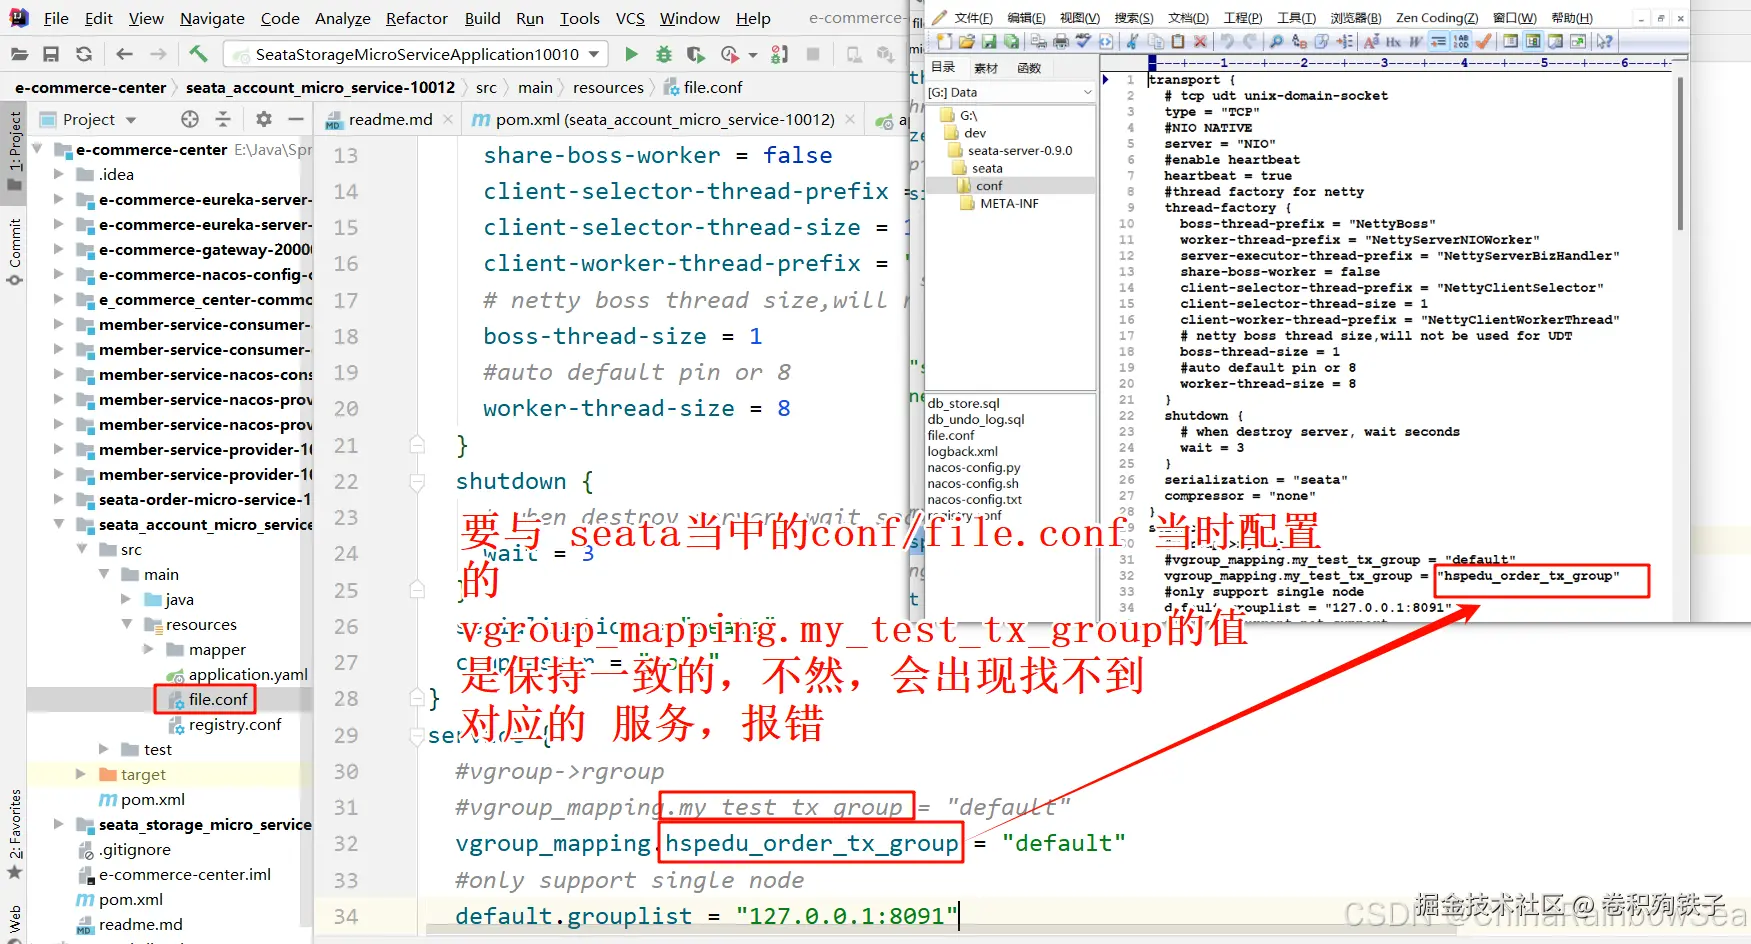
Task: Toggle line numbers icon in EditPlus toolbar
Action: point(1461,41)
